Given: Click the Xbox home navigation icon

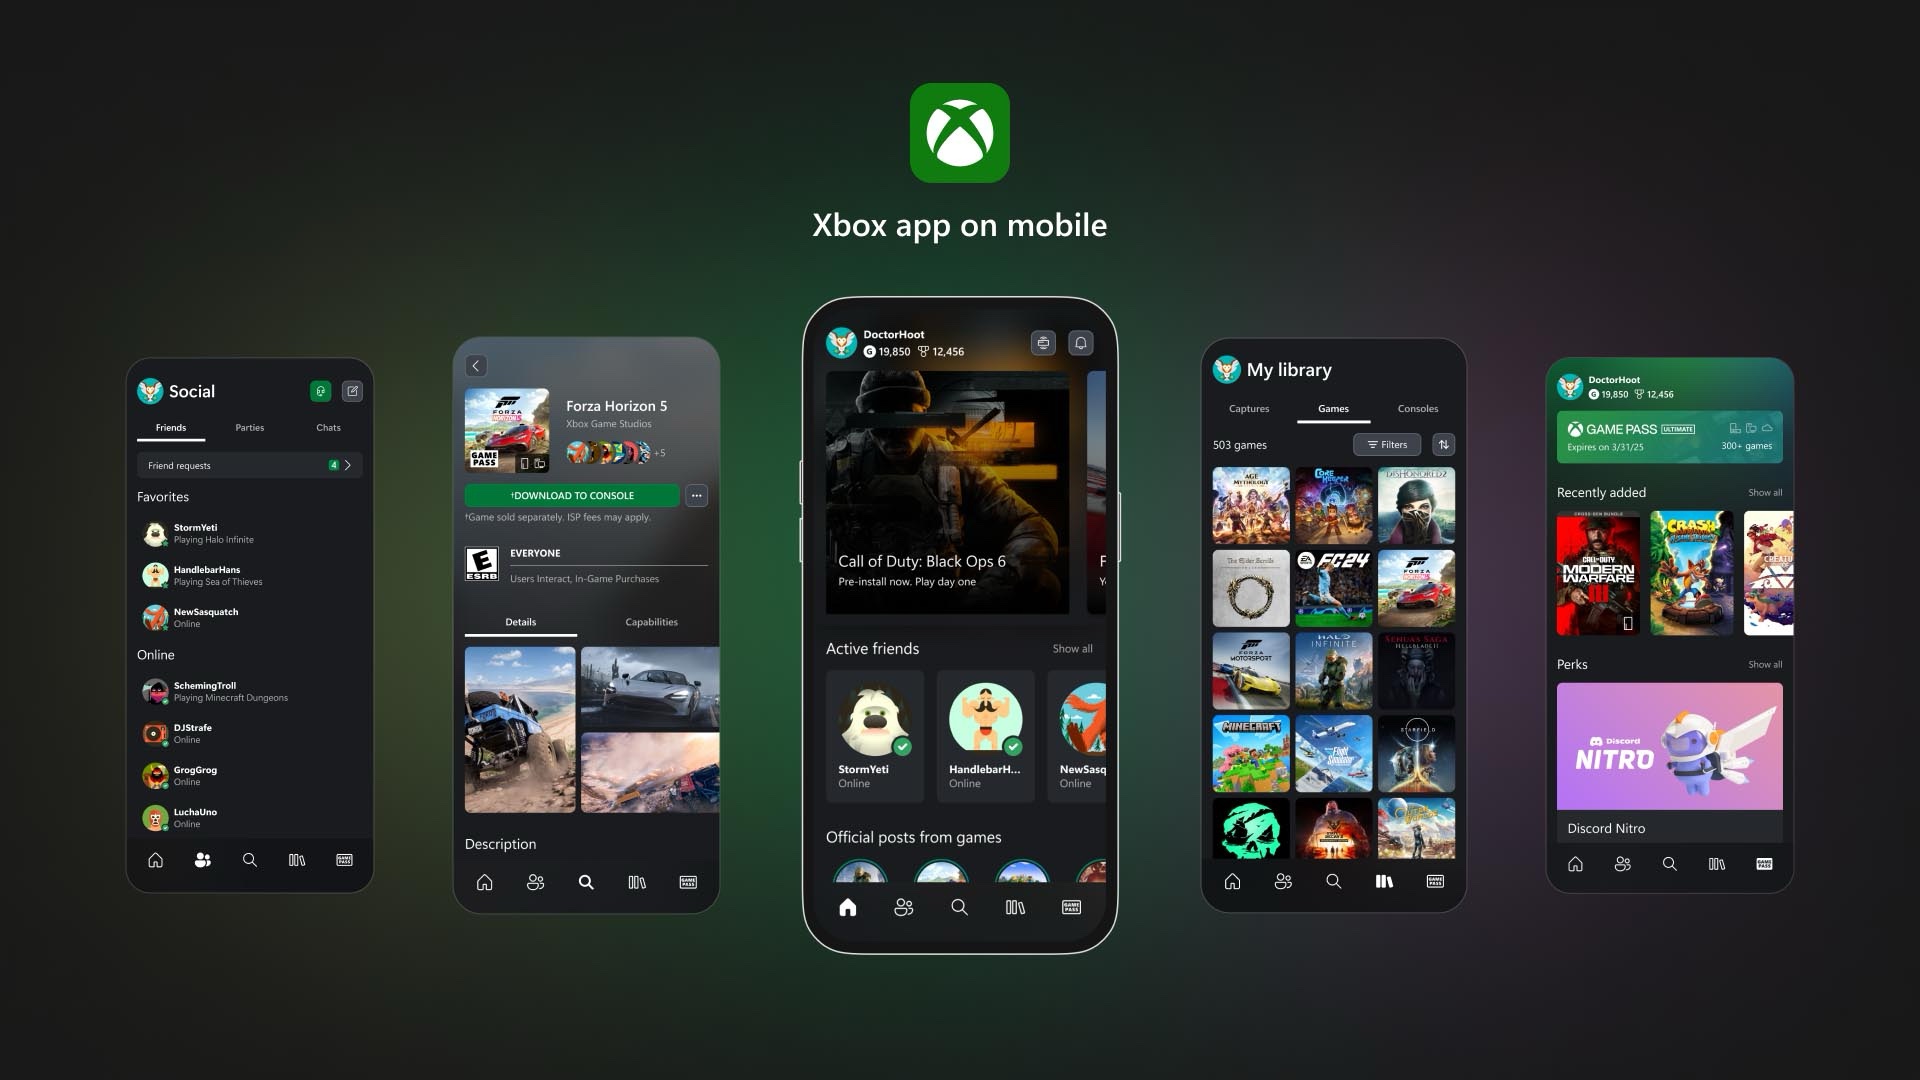Looking at the screenshot, I should point(848,907).
